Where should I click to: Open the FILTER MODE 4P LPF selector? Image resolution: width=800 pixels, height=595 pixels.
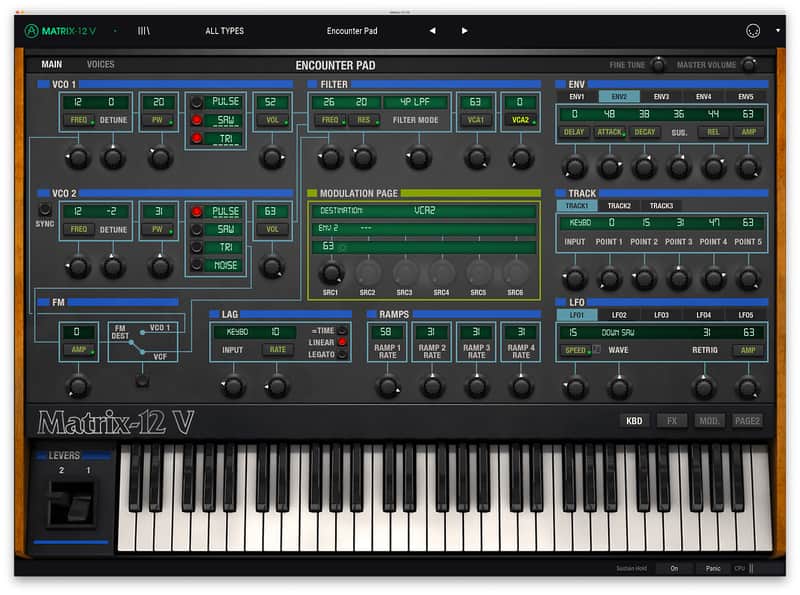coord(416,102)
